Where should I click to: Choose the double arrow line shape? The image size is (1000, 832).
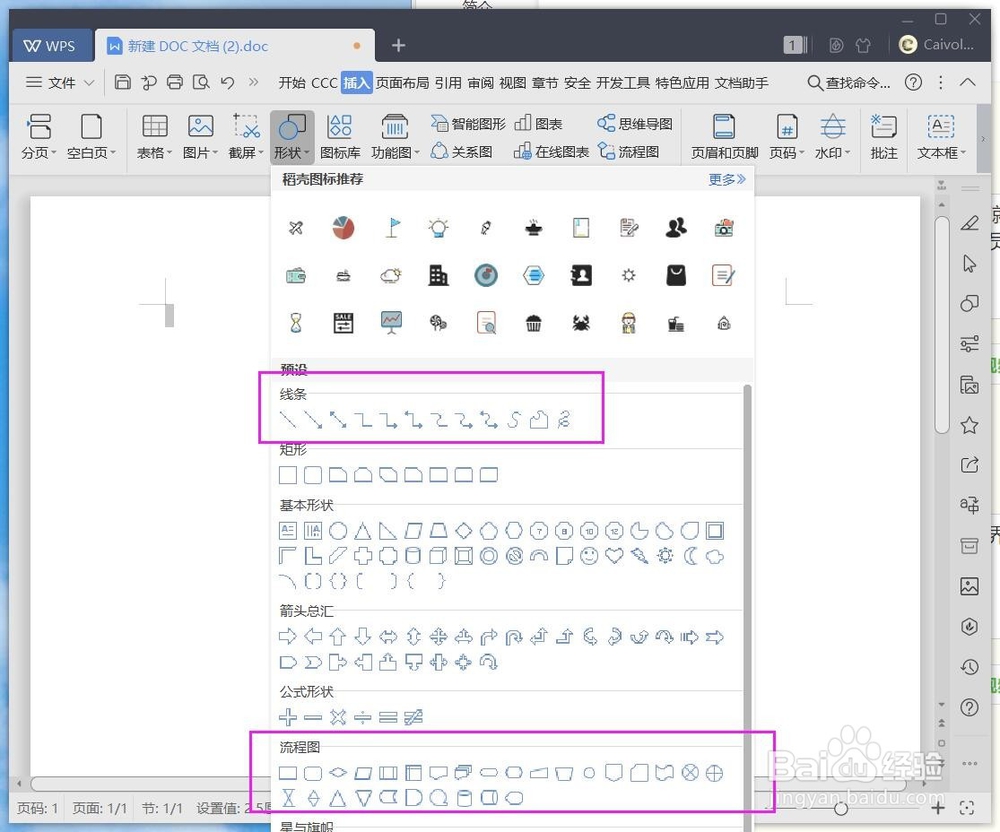pos(338,420)
